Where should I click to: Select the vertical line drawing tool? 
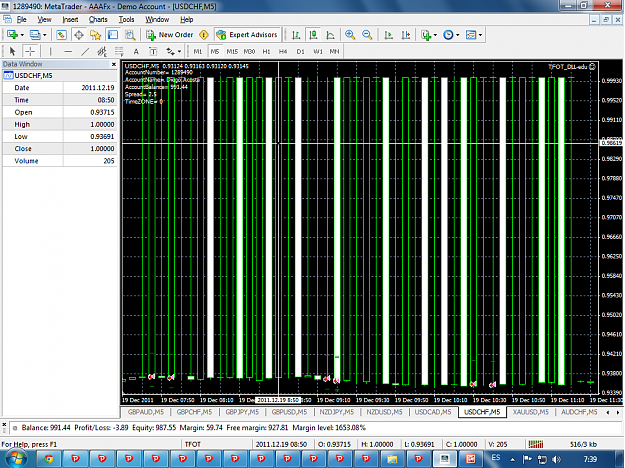(50, 51)
